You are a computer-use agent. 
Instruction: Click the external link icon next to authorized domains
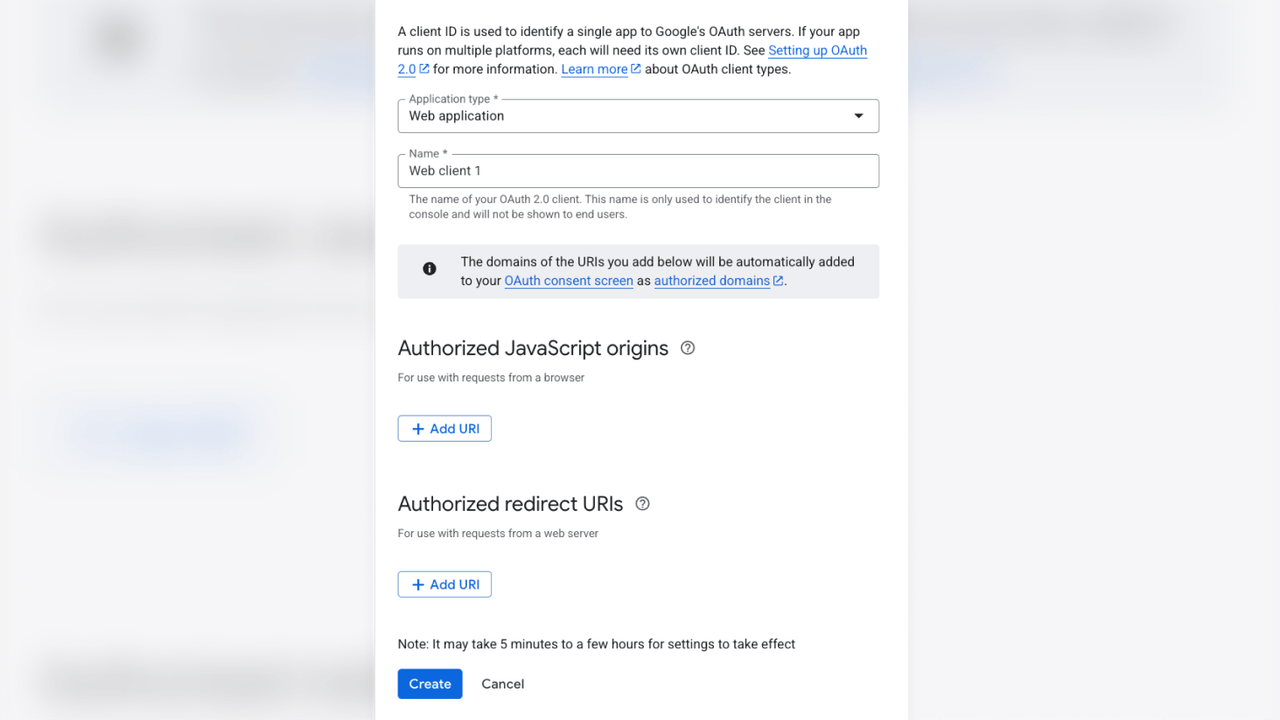click(x=778, y=281)
